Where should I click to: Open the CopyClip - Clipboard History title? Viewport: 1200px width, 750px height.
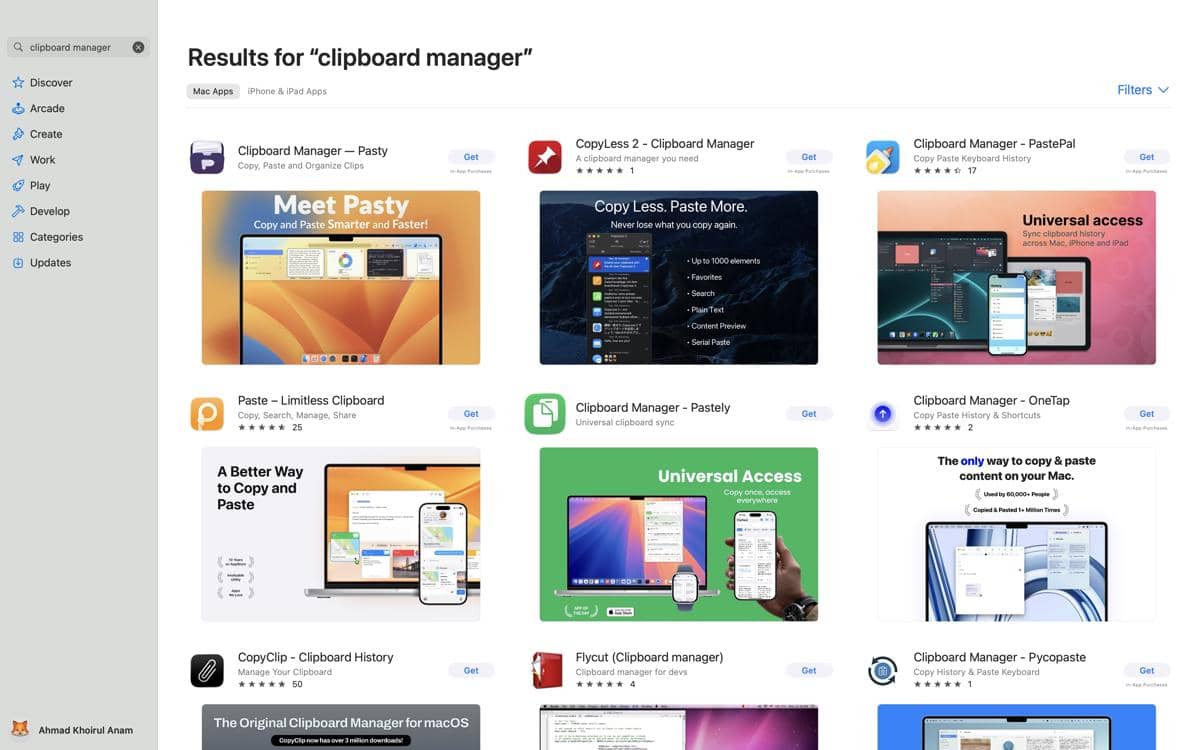316,658
